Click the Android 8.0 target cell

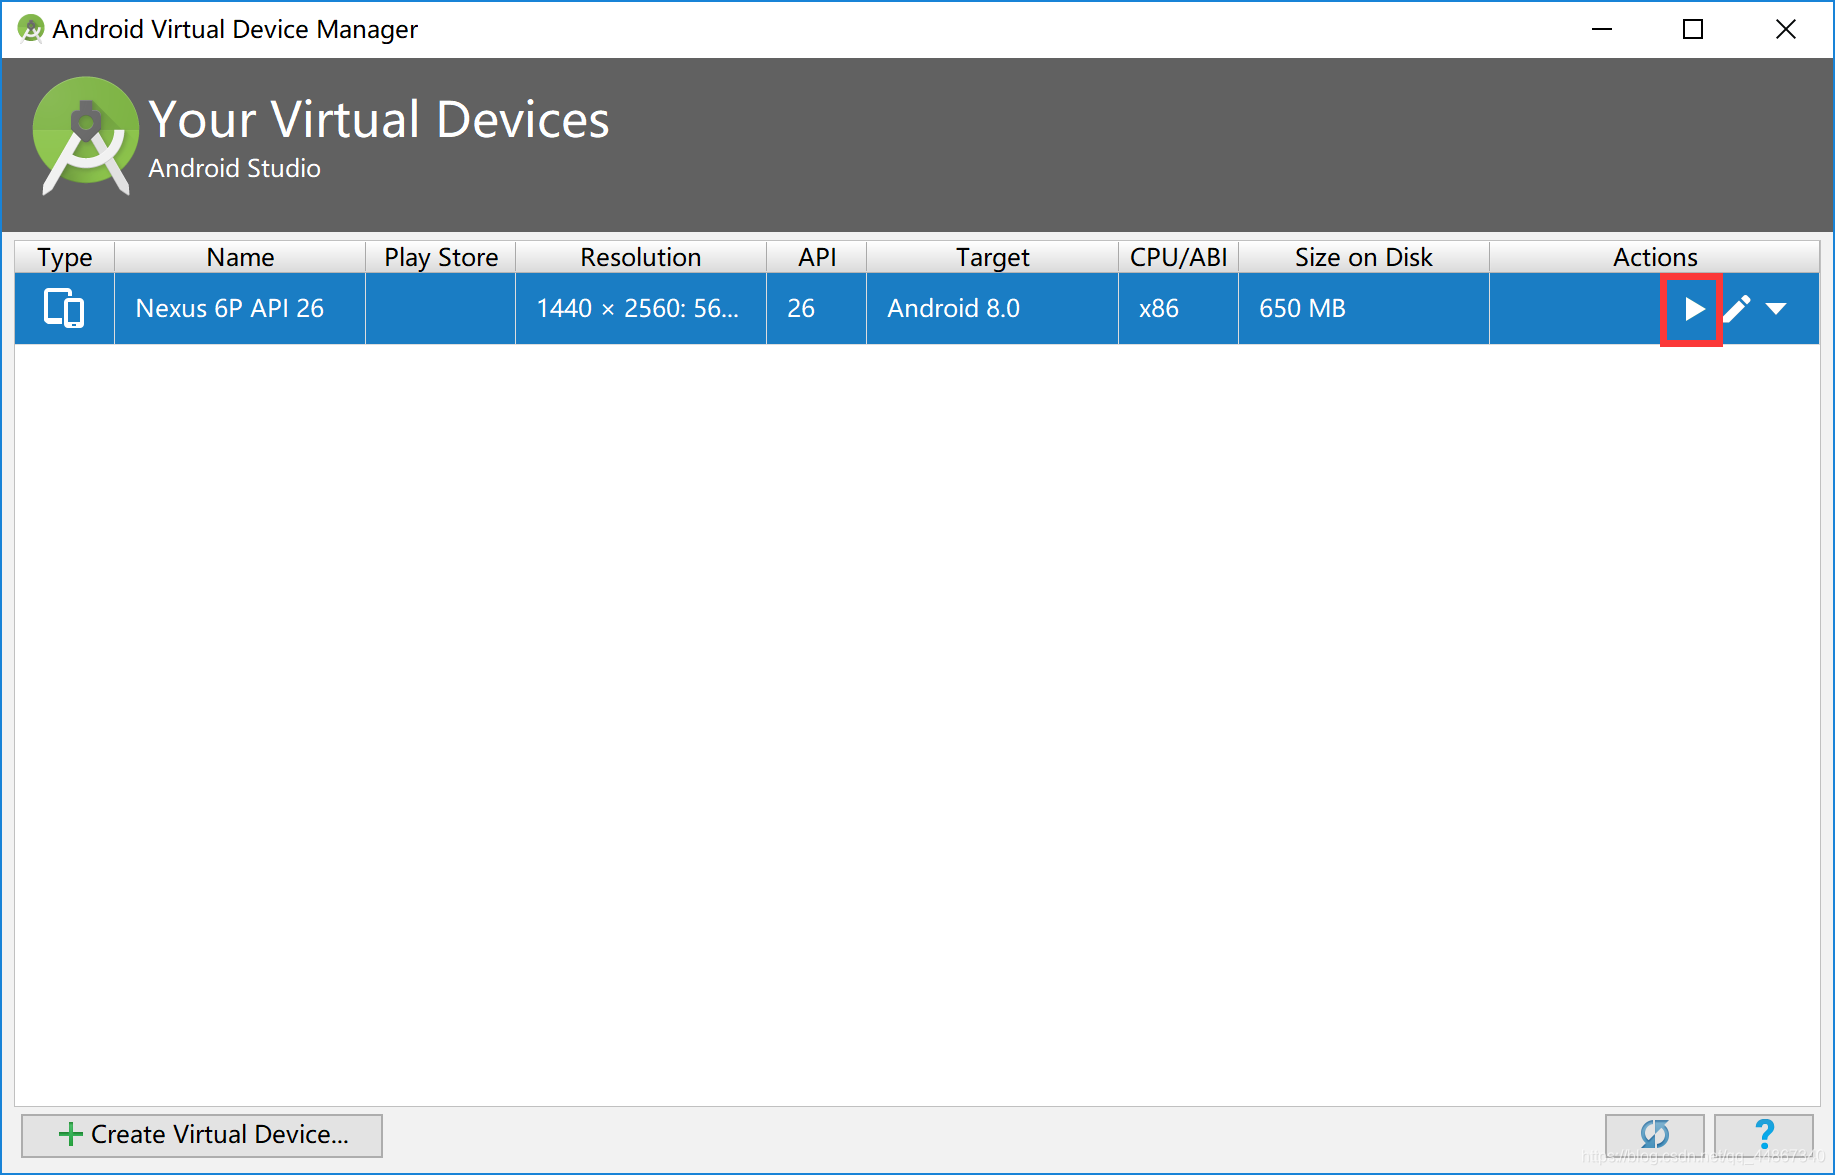click(x=992, y=308)
